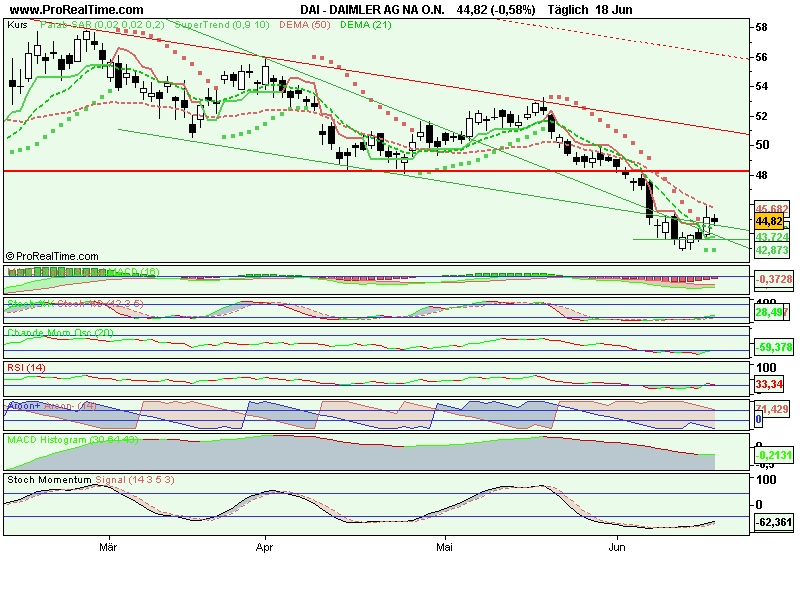
Task: Click the 48 price axis label
Action: [761, 175]
